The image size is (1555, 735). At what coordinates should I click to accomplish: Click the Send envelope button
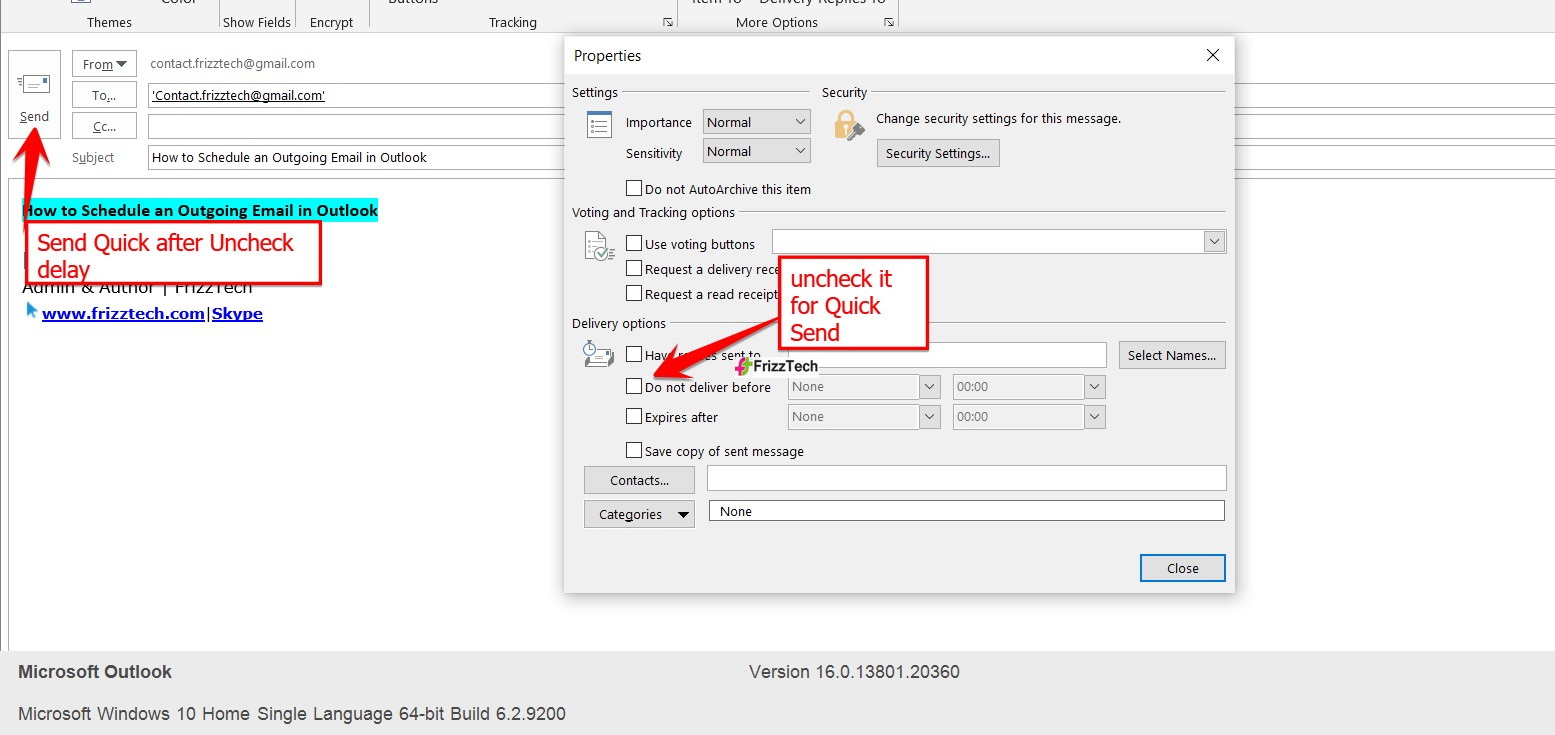pos(34,94)
